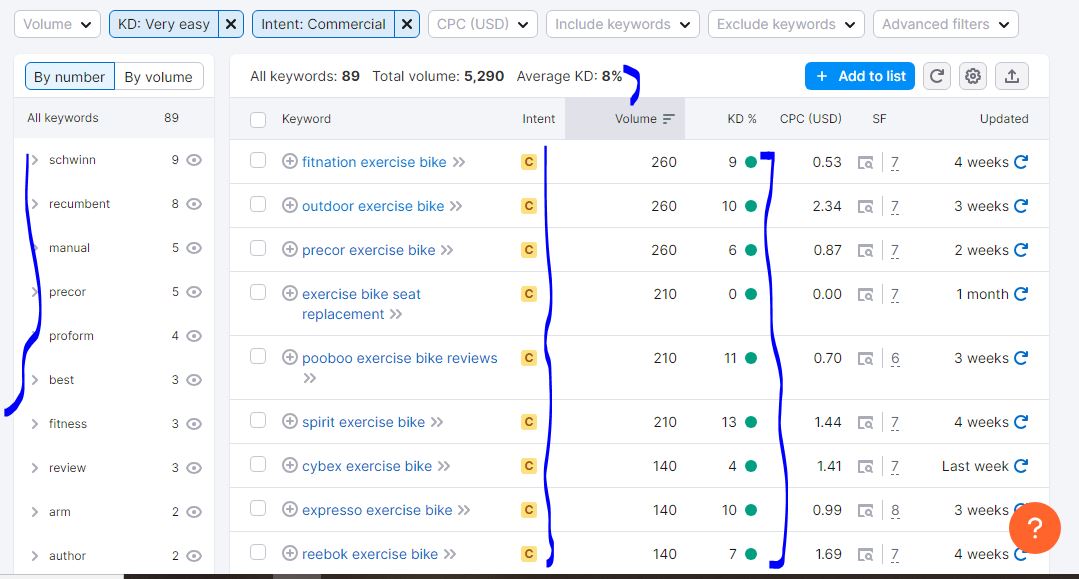
Task: Open the spirit exercise bike keyword link
Action: 363,422
